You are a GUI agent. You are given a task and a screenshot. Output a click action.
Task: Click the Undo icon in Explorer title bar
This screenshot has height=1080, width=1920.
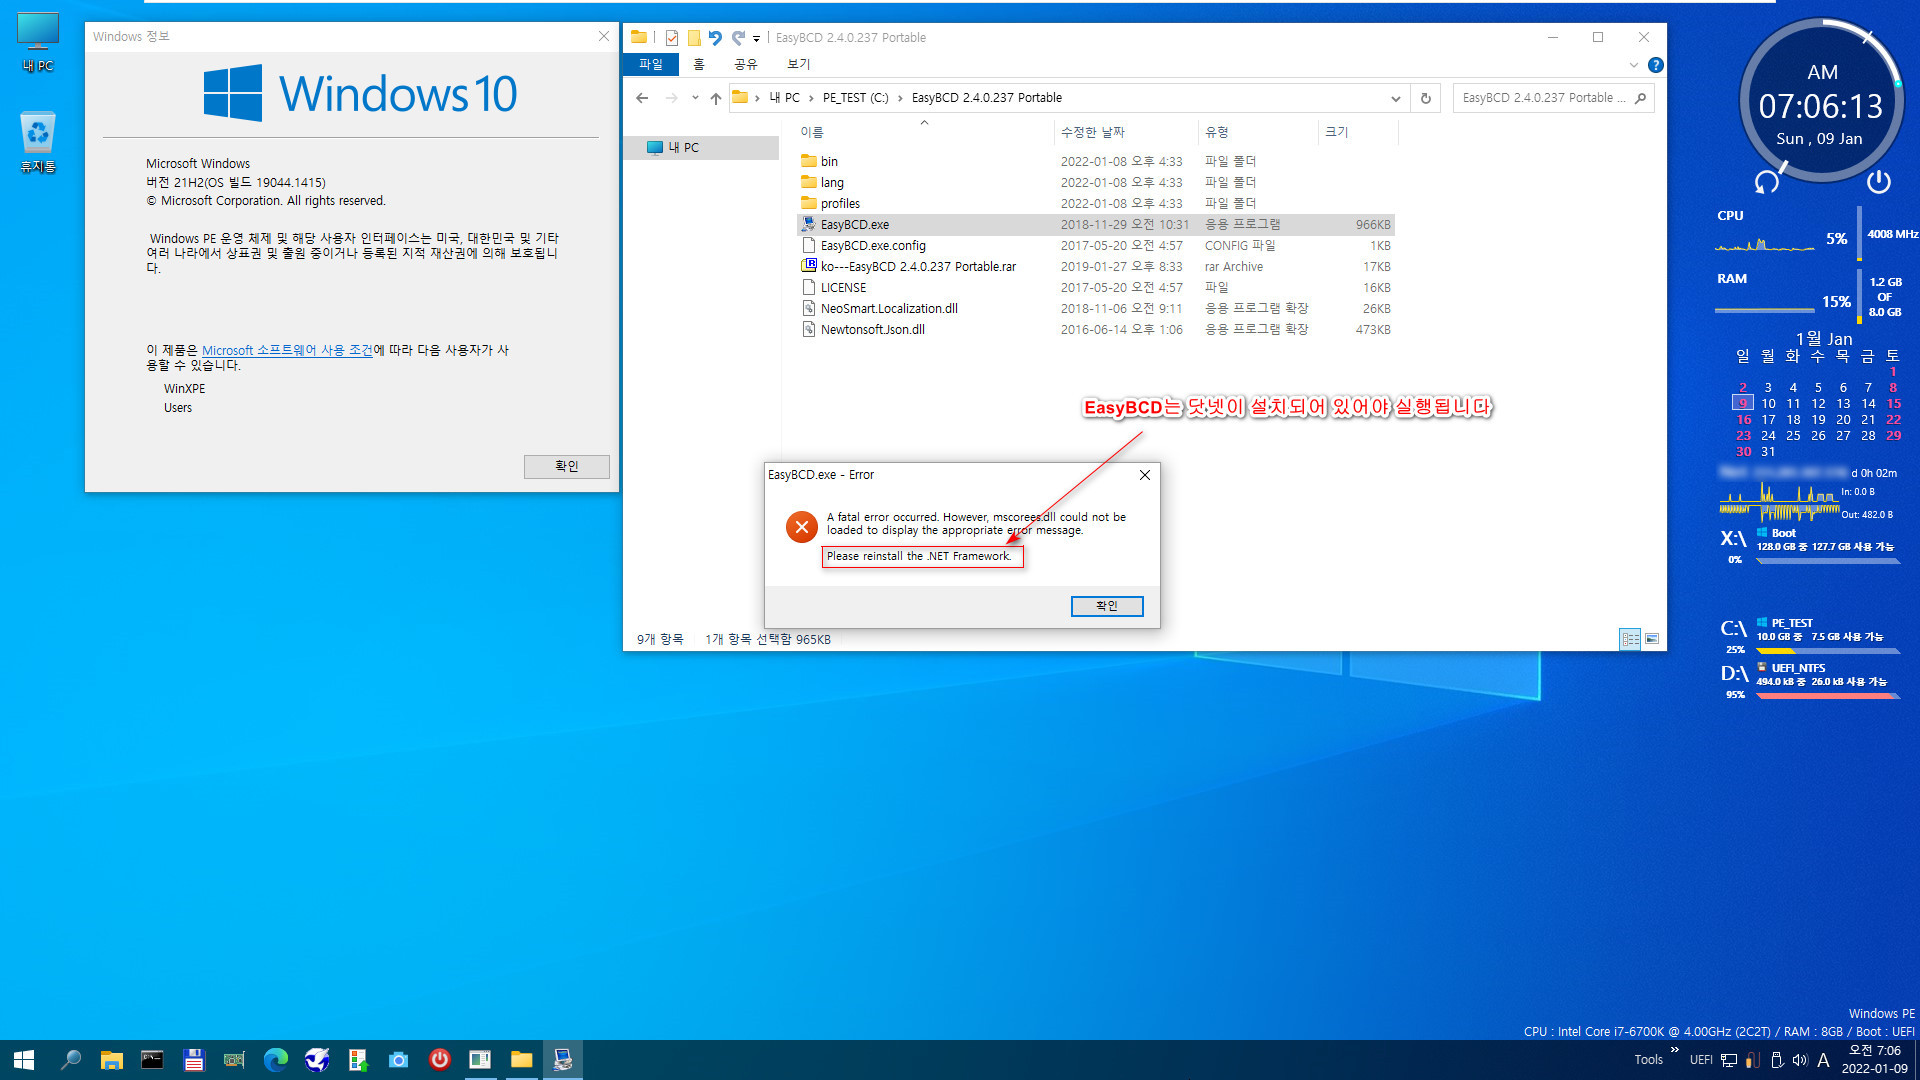point(715,38)
